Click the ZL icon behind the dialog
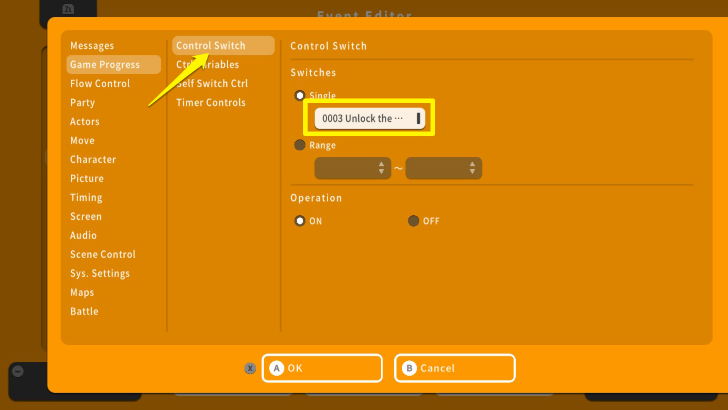 coord(68,9)
